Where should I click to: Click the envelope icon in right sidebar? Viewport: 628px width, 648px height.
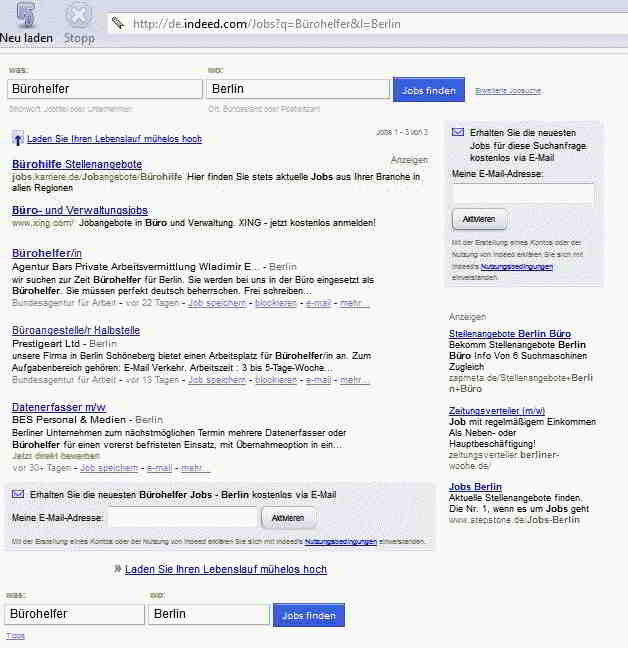[458, 132]
